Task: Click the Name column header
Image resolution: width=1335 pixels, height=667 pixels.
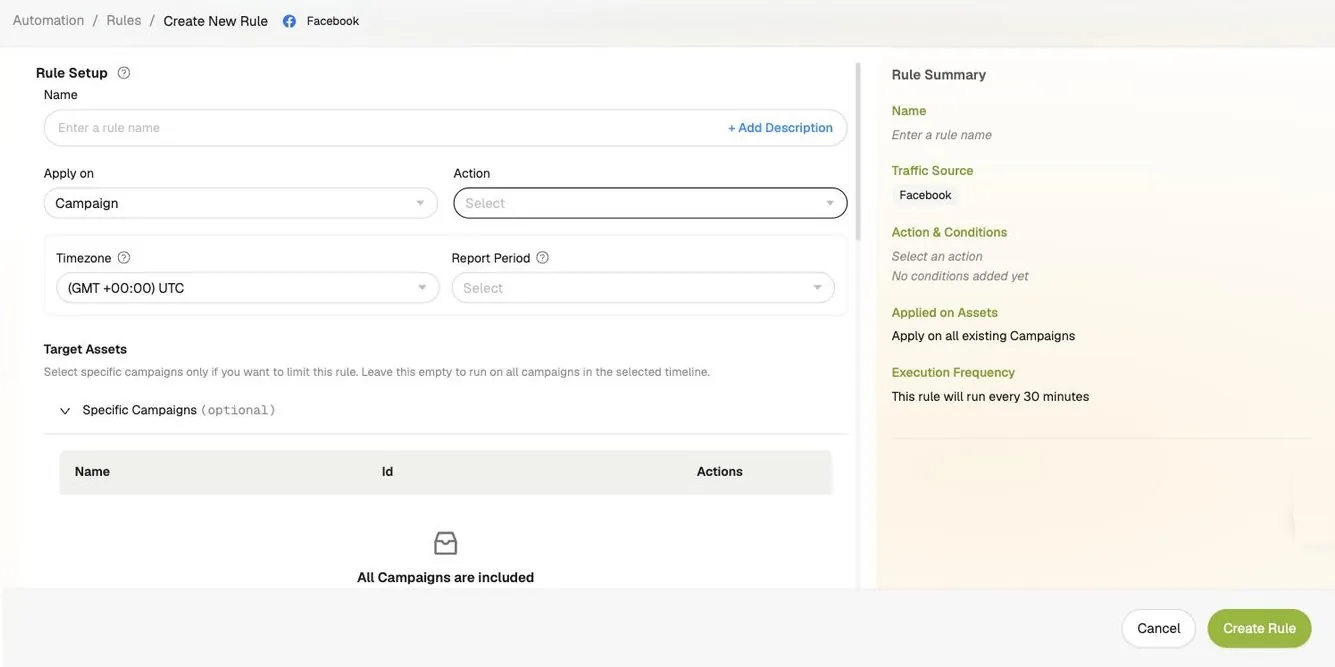Action: coord(92,471)
